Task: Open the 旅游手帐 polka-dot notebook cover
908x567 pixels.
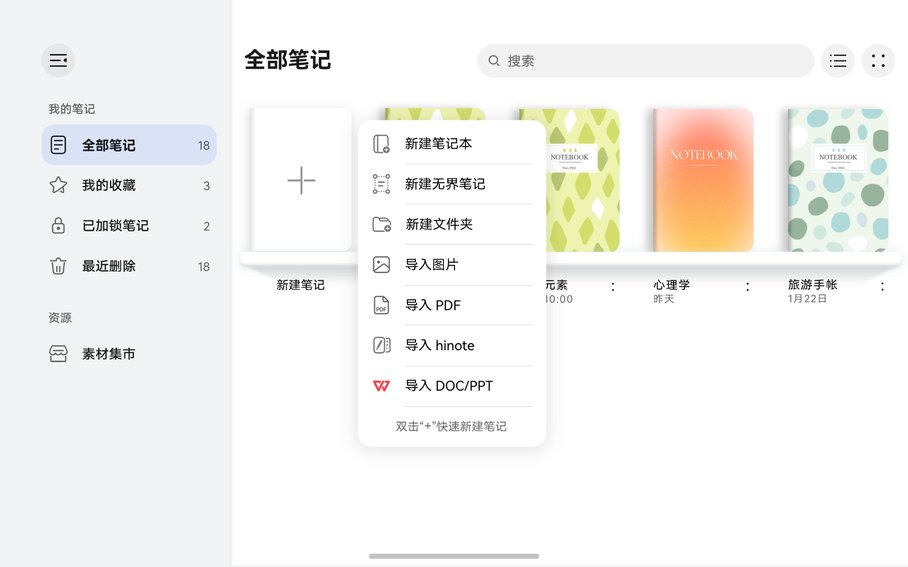Action: tap(838, 180)
